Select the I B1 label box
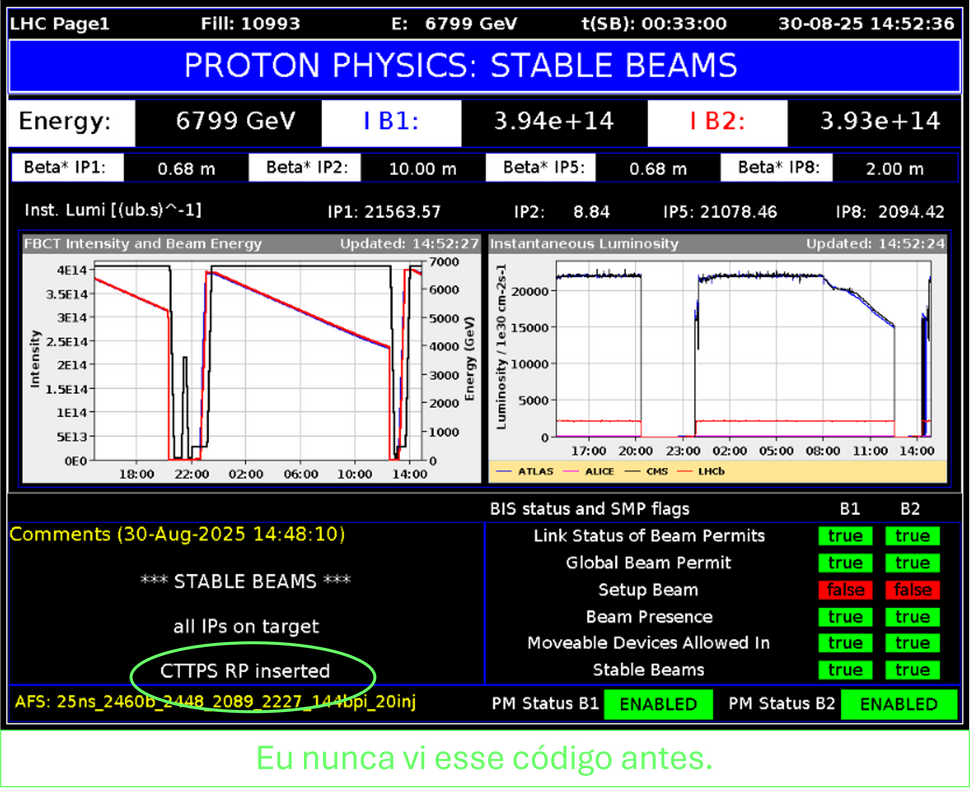This screenshot has width=970, height=800. point(391,122)
